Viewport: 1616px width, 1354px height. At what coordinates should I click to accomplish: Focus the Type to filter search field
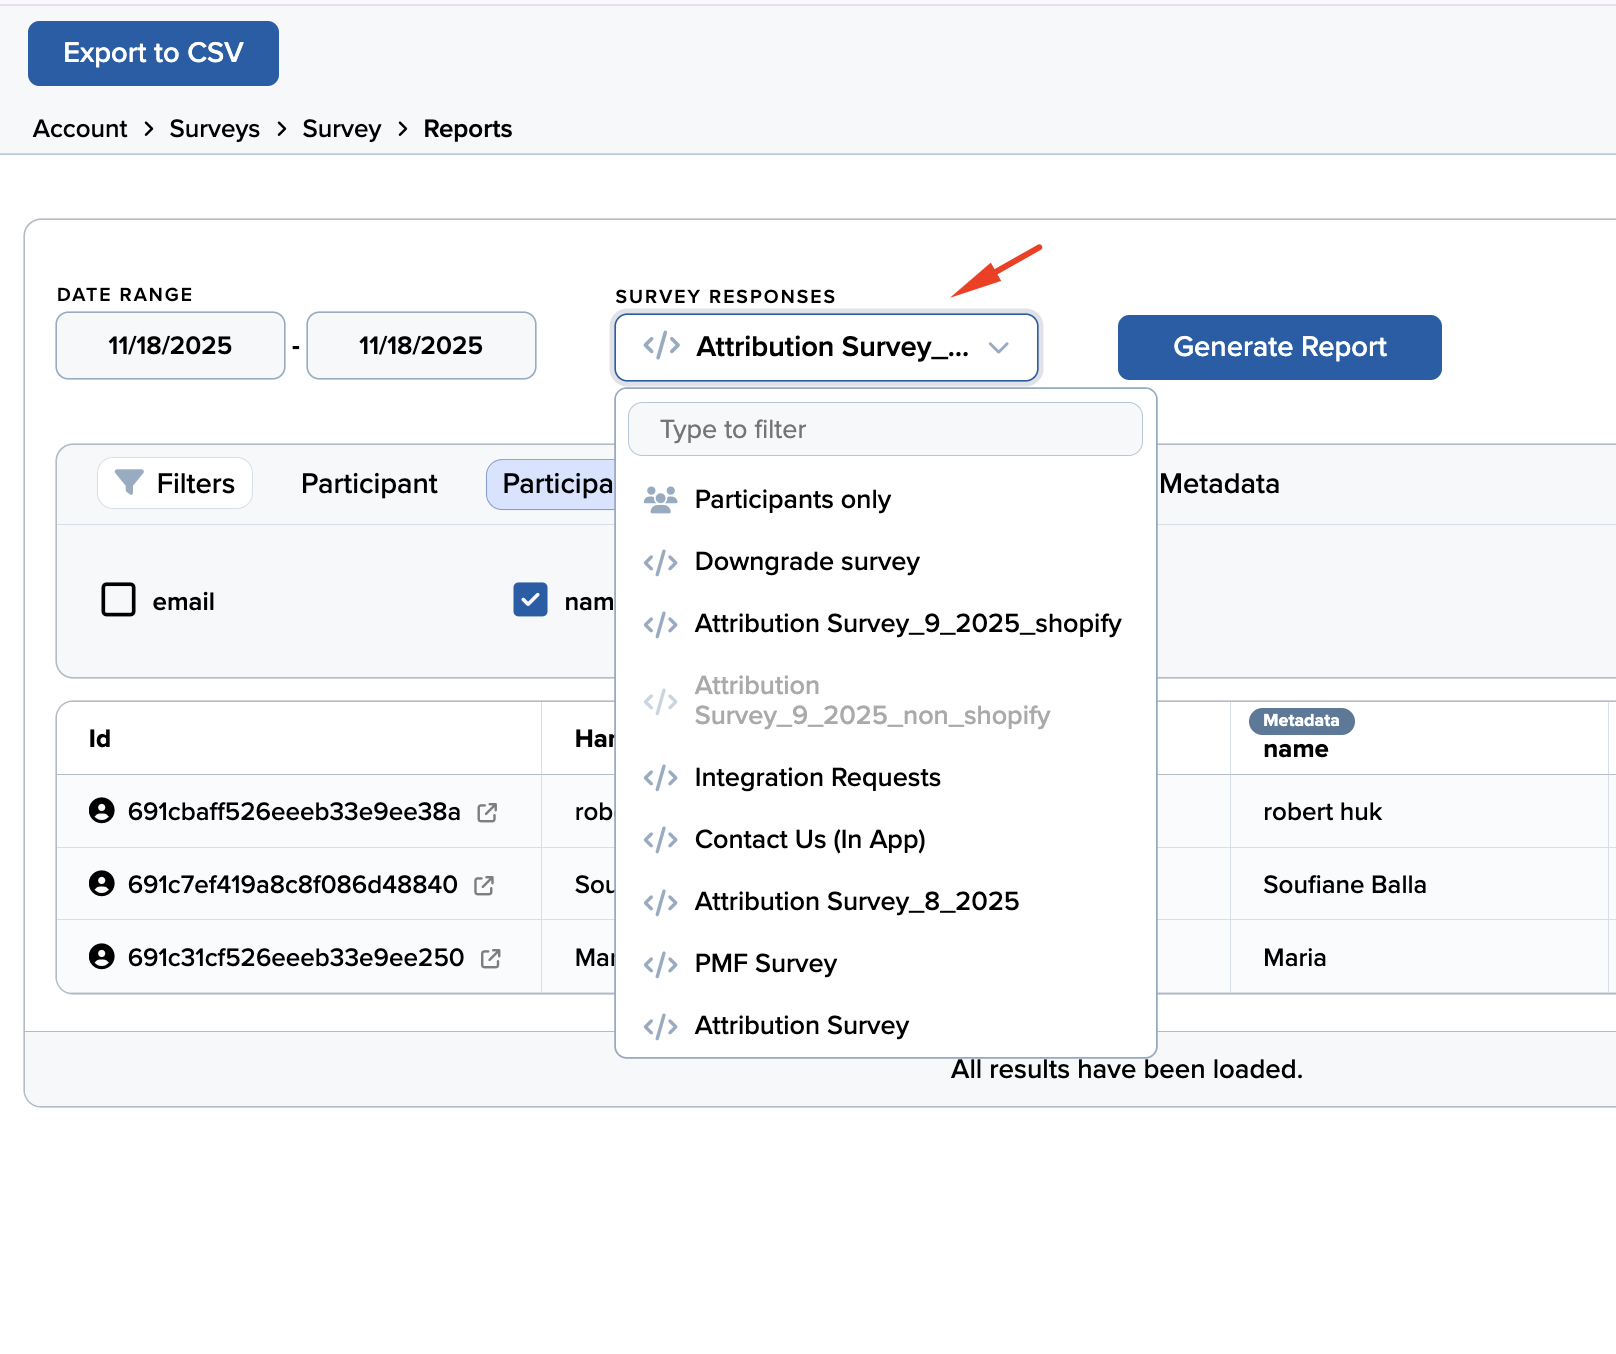point(885,430)
